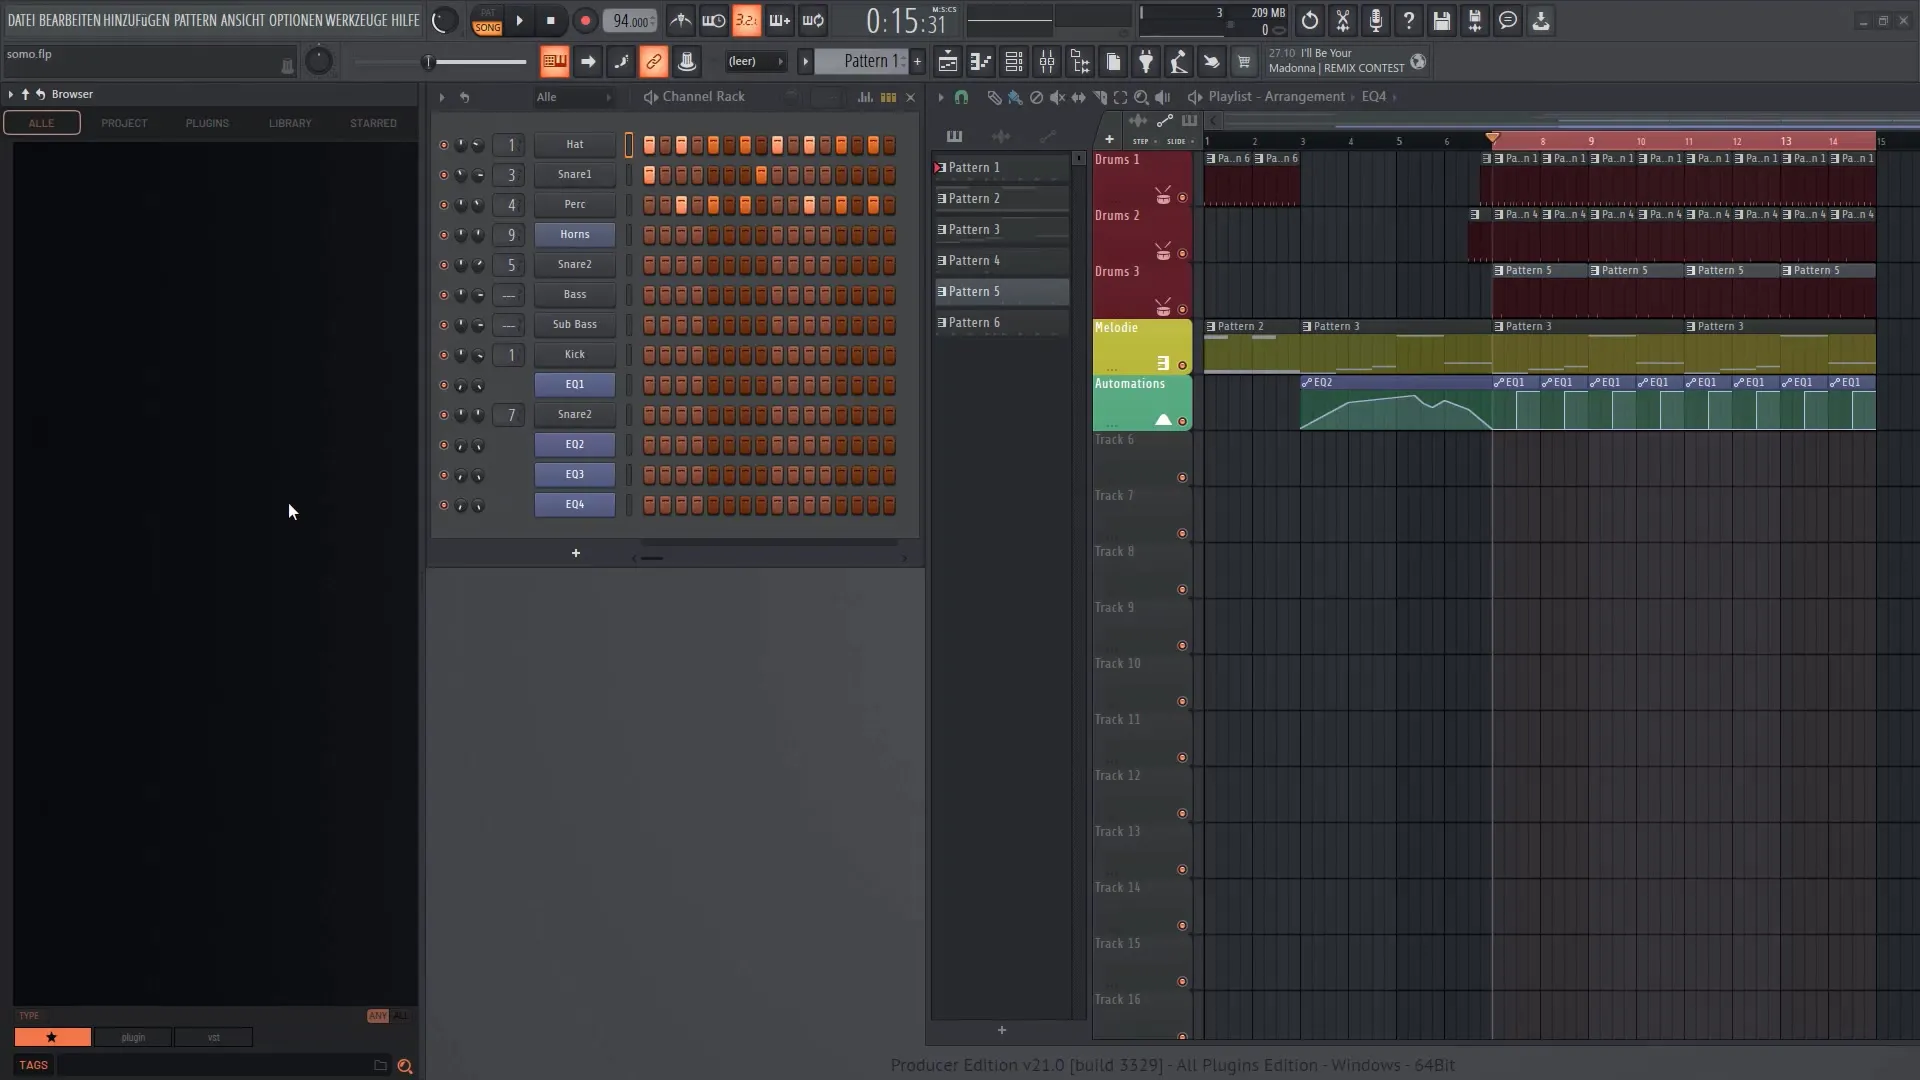The height and width of the screenshot is (1080, 1920).
Task: Mute the Kick channel
Action: point(444,355)
